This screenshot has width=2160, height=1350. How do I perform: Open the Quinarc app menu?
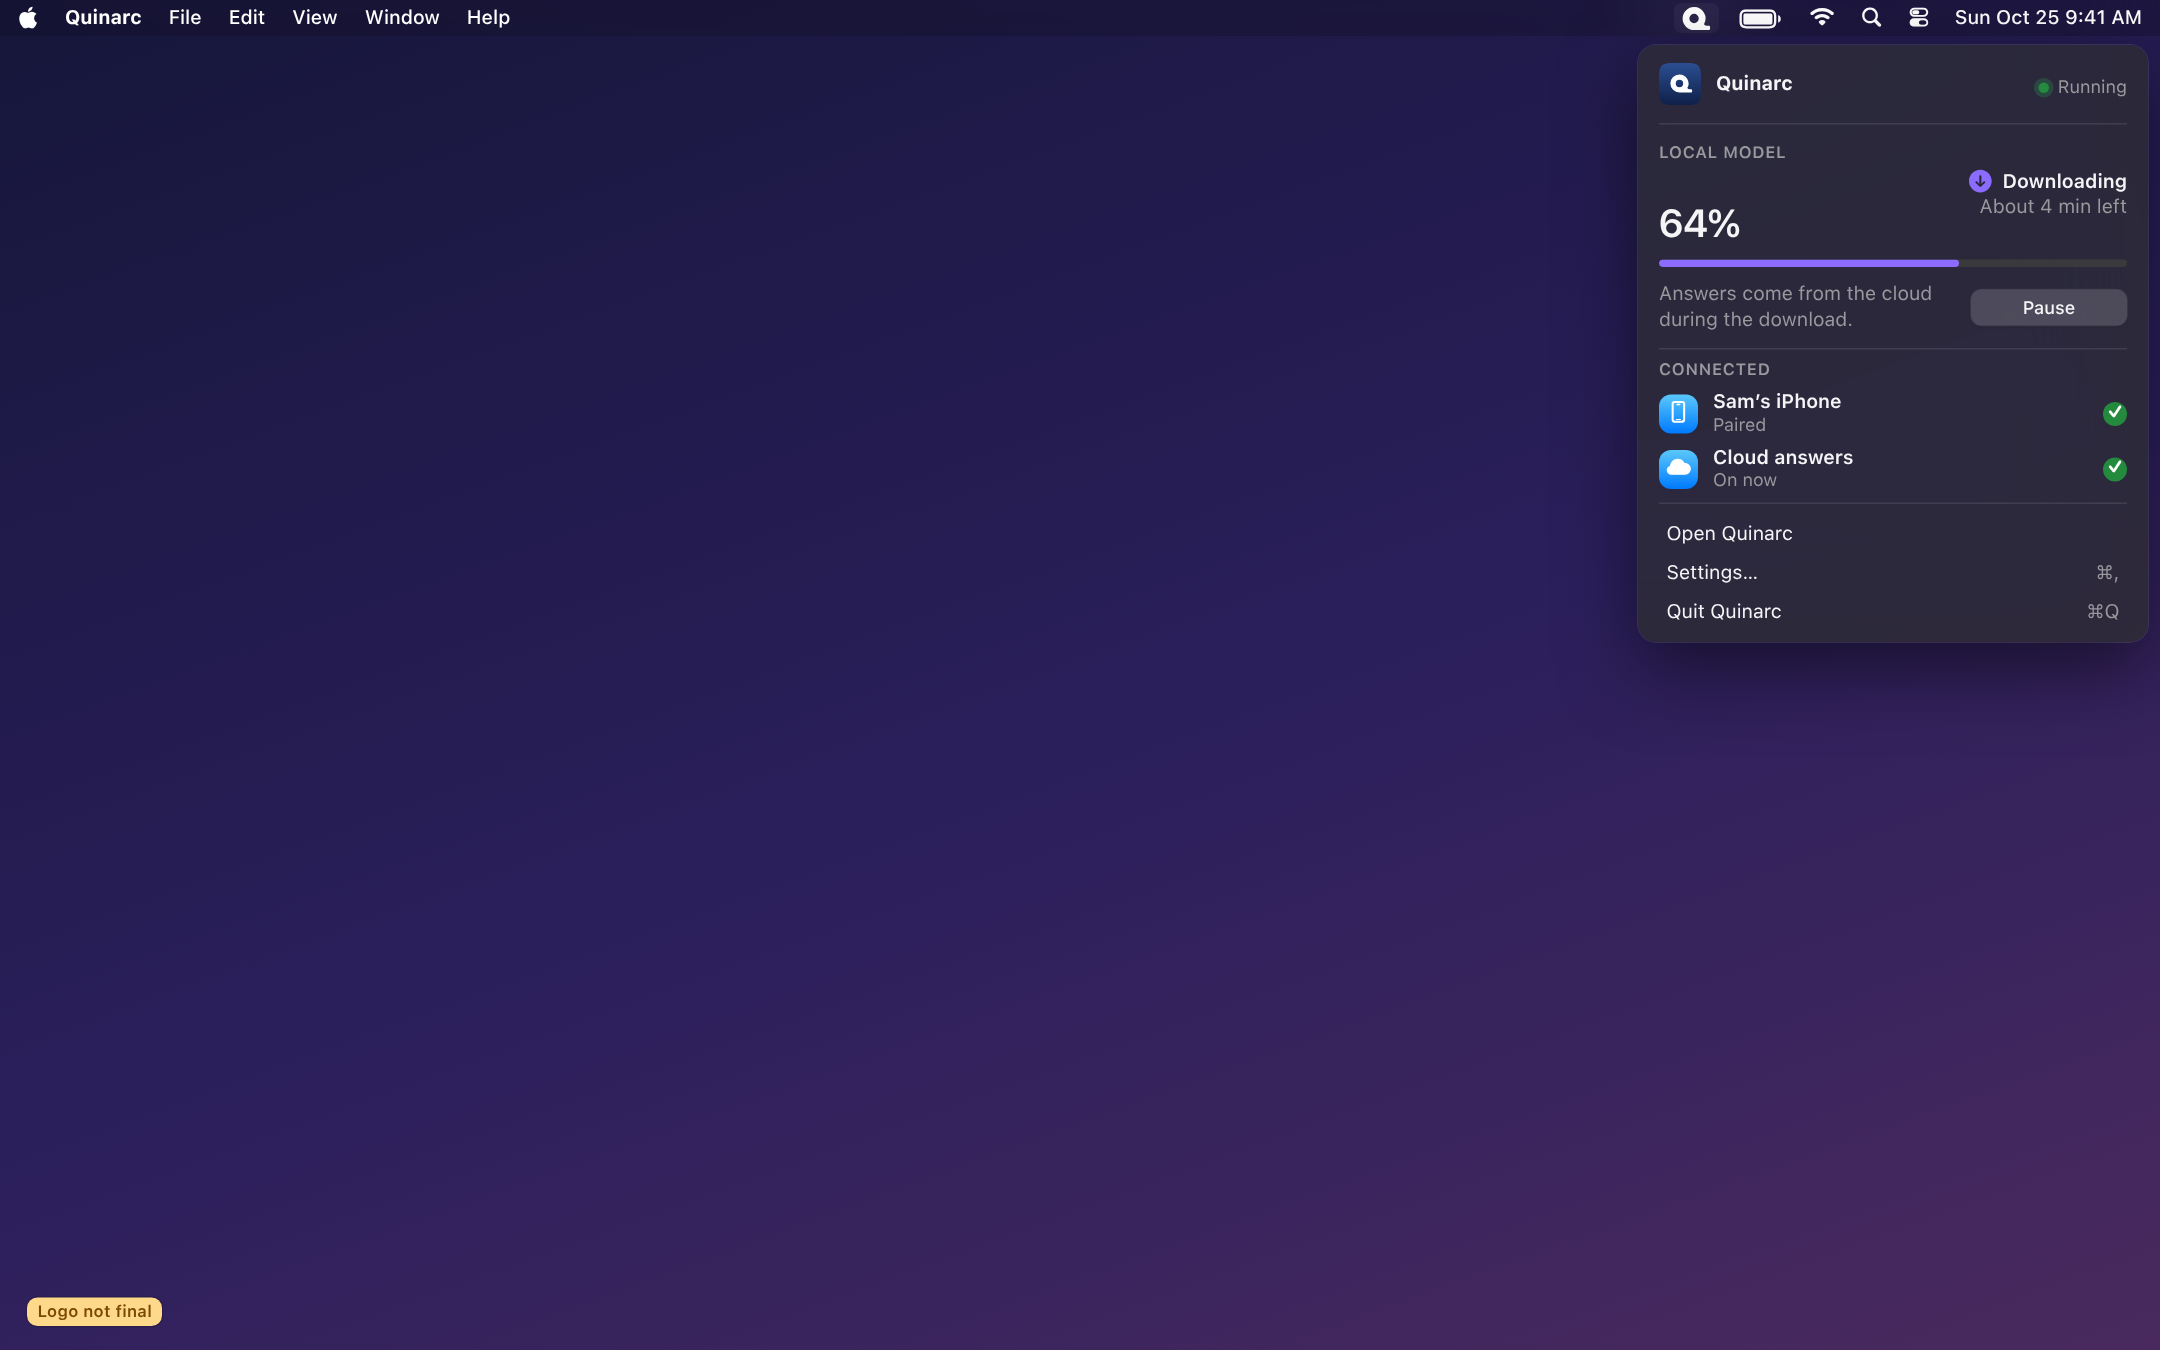(103, 17)
